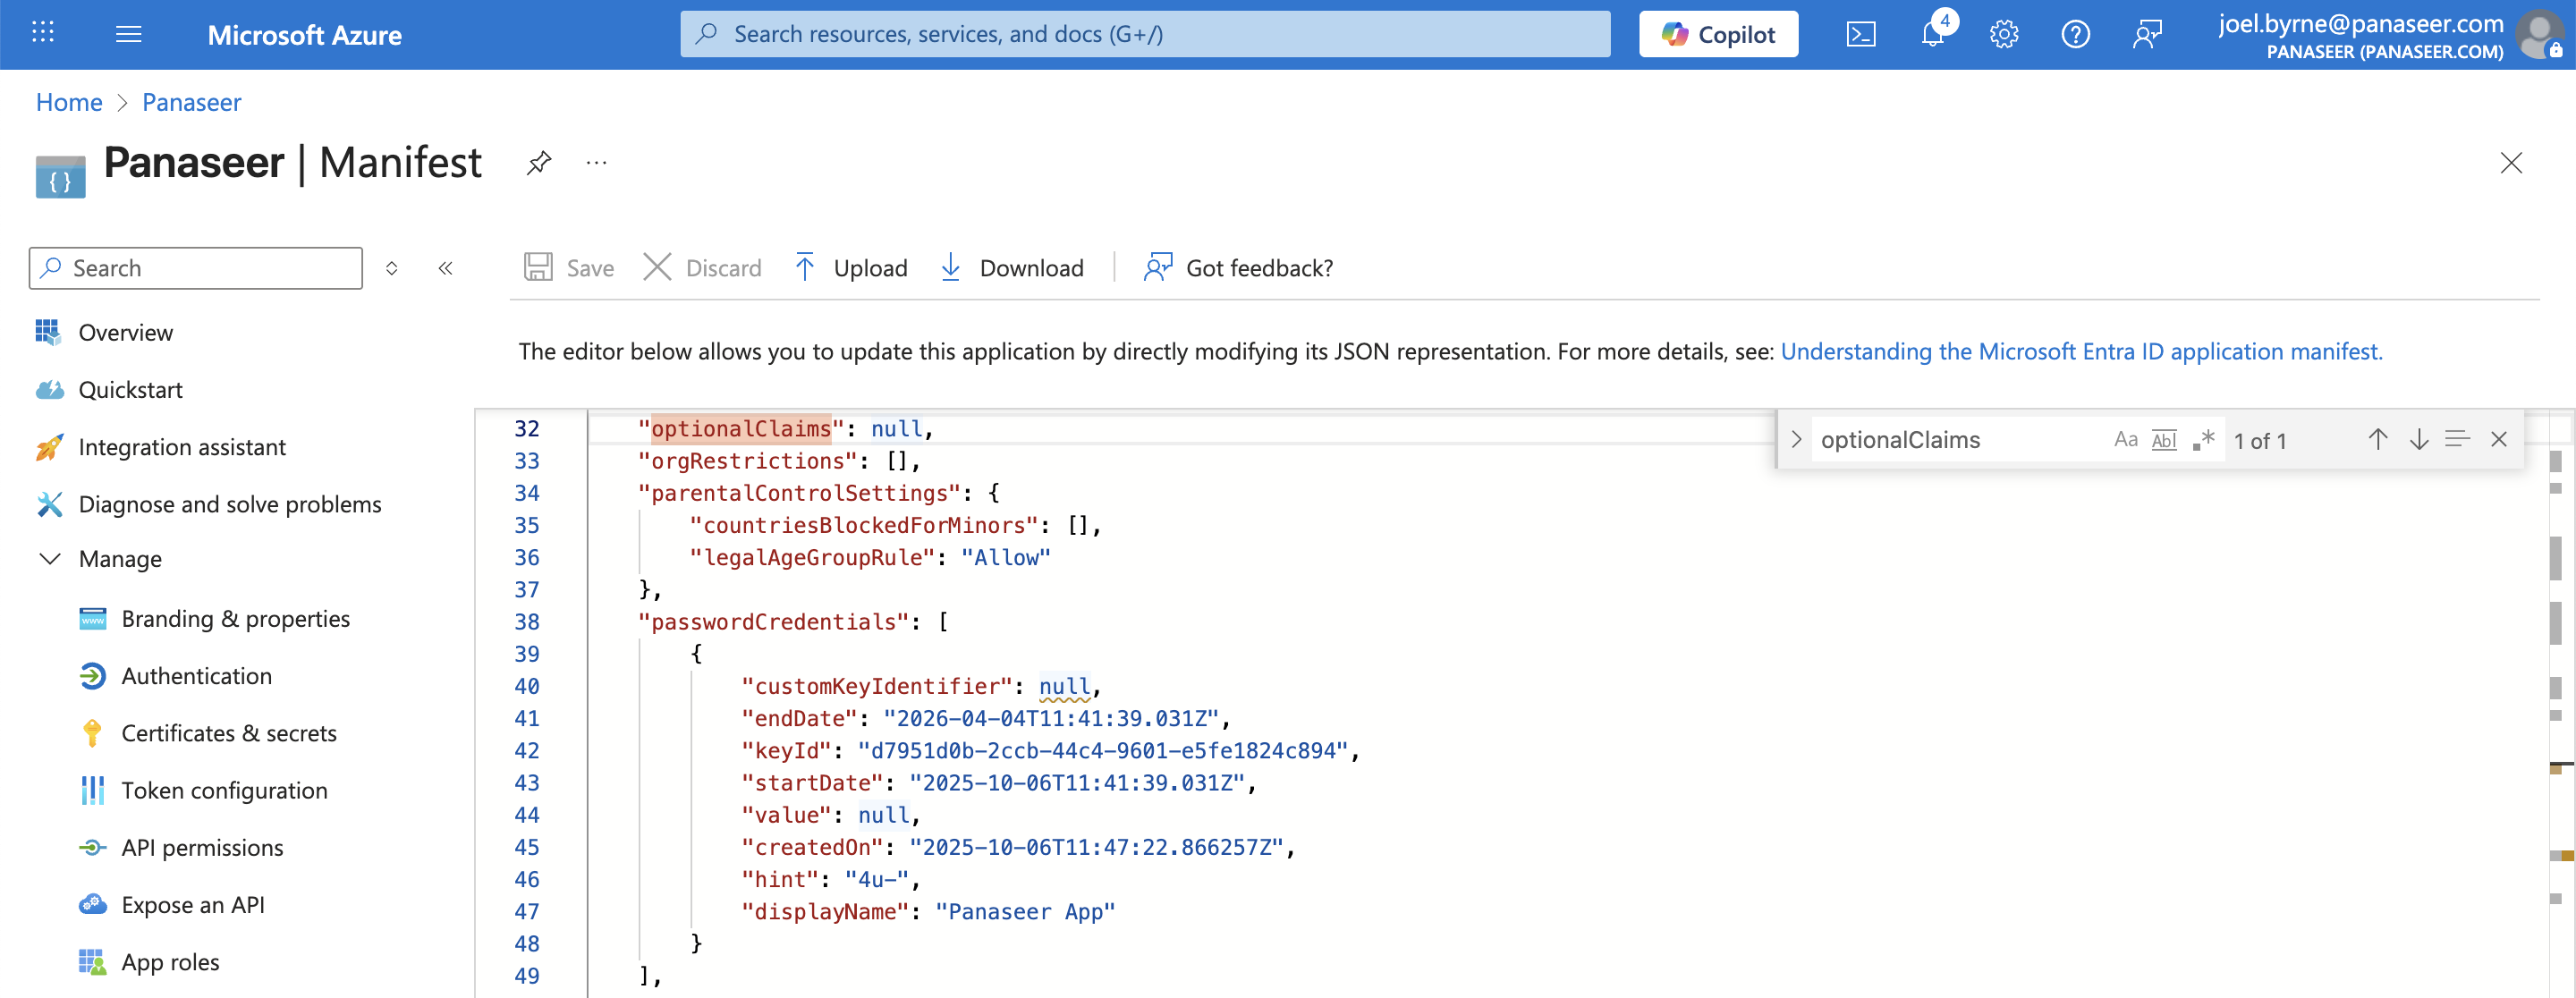Open Cloud Shell from top bar
This screenshot has height=998, width=2576.
[1860, 34]
